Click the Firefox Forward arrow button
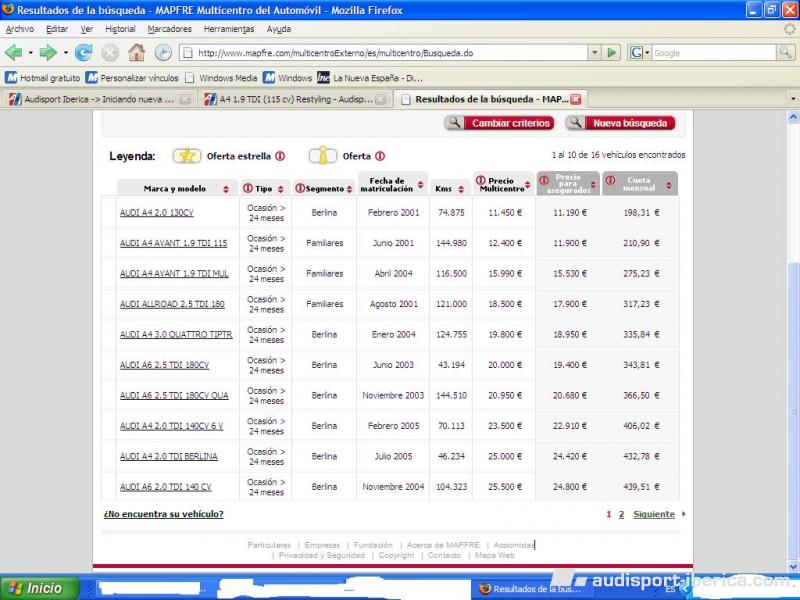The image size is (800, 600). point(48,53)
